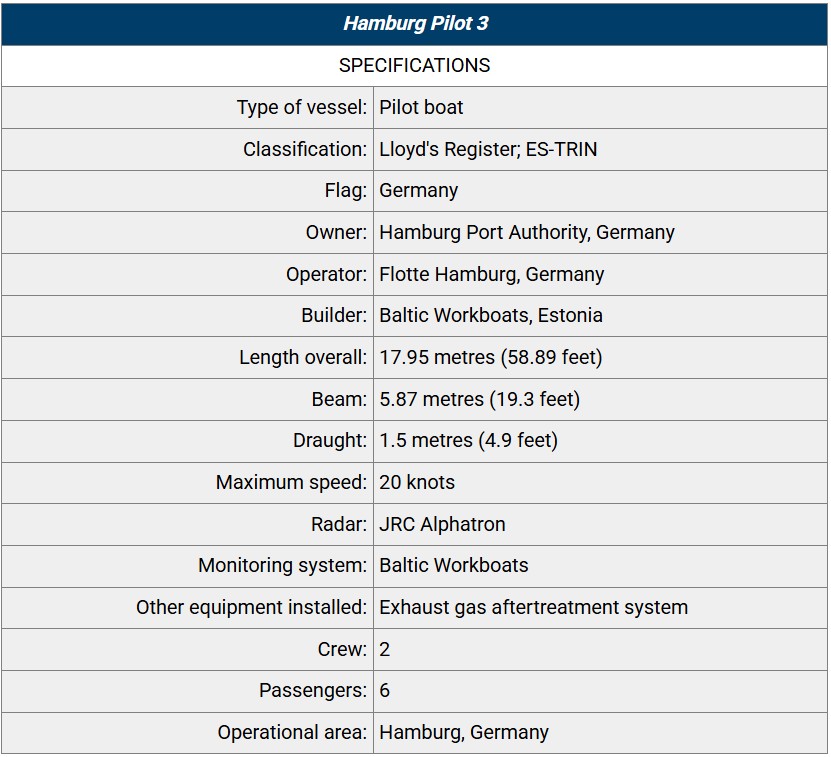Select Lloyd's Register; ES-TRIN value

click(x=488, y=149)
